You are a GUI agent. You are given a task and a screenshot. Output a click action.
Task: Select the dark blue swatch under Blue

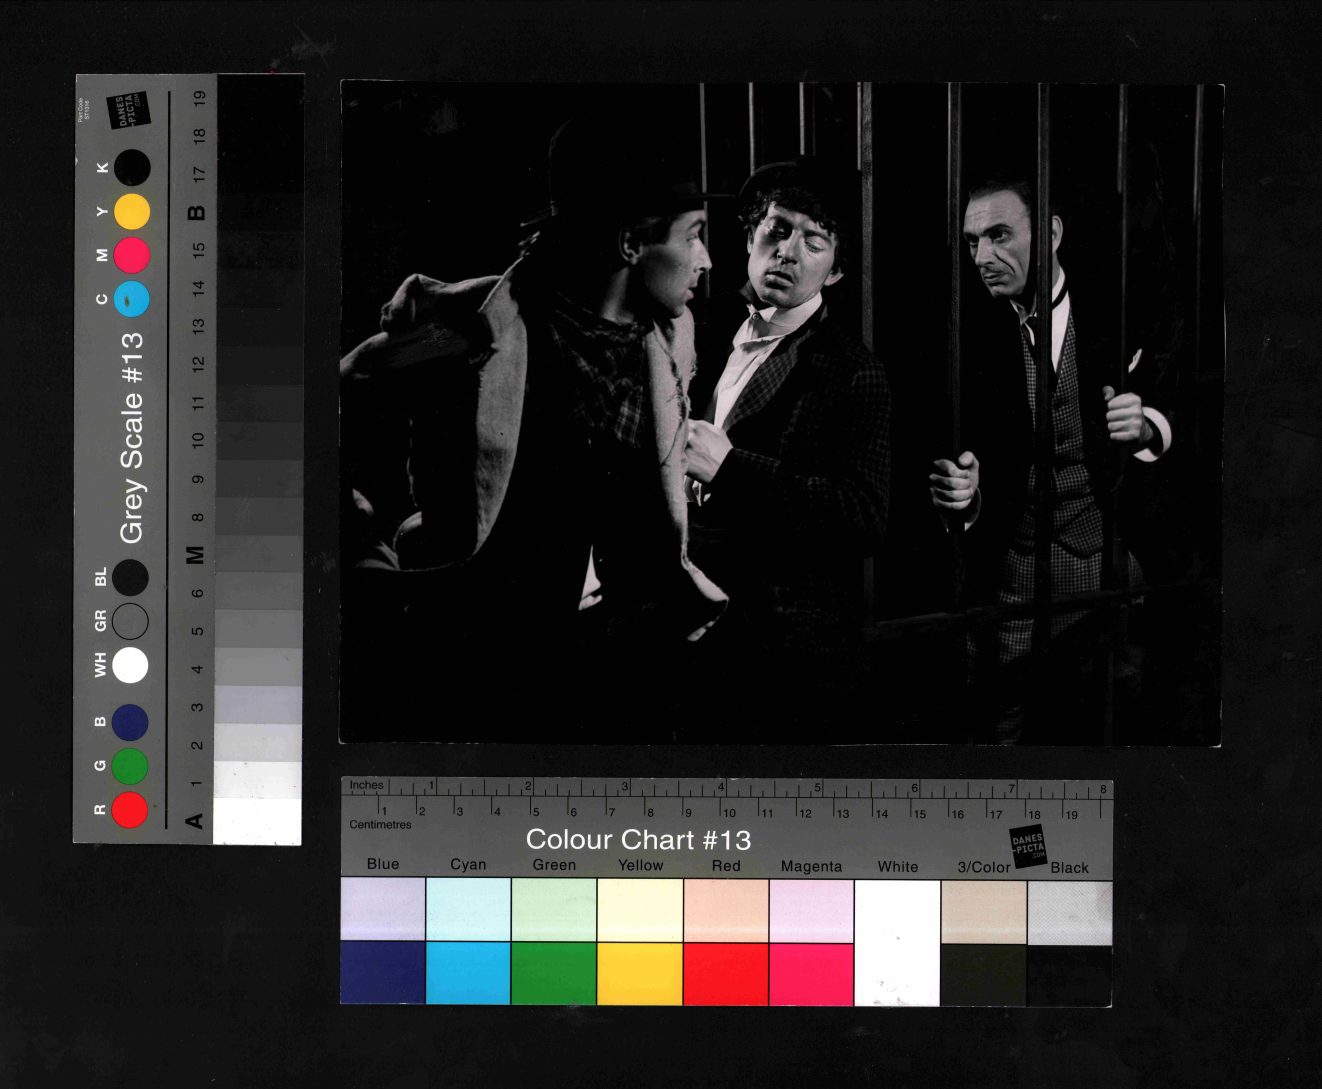382,973
